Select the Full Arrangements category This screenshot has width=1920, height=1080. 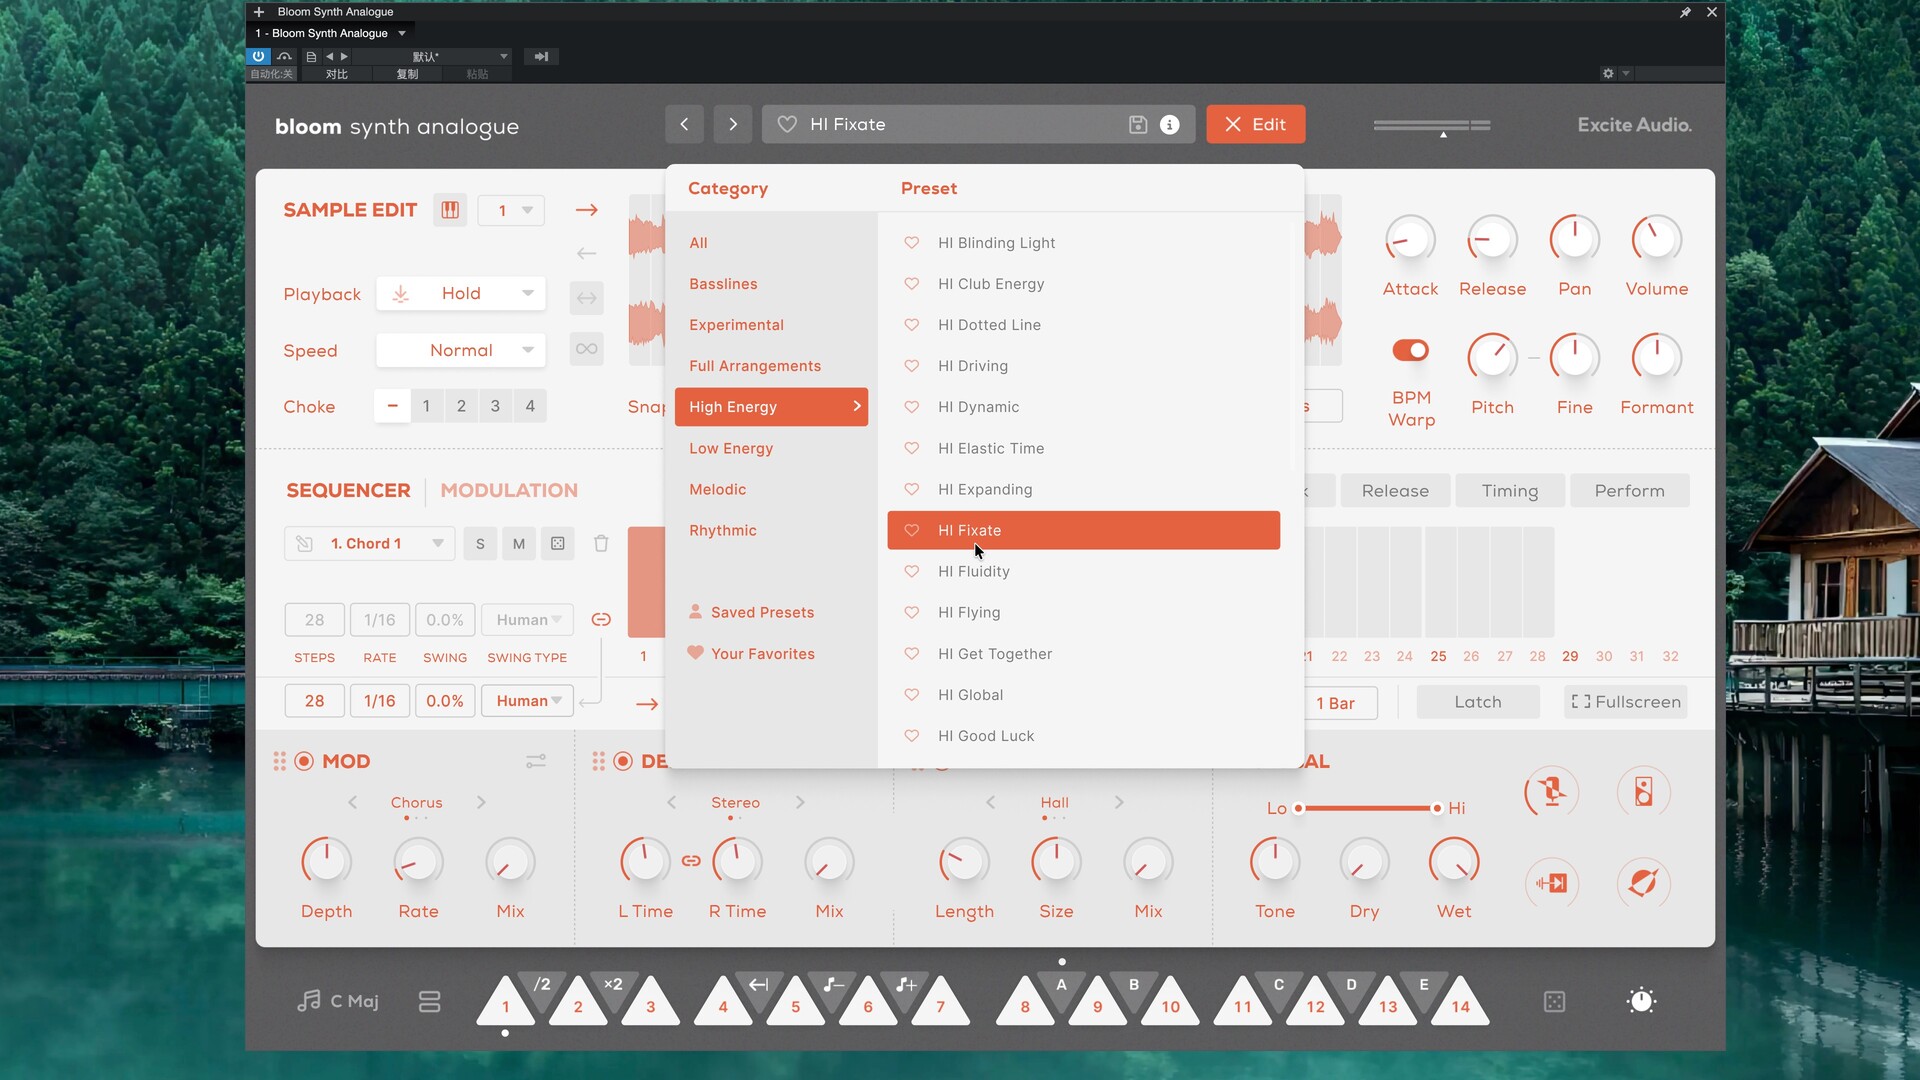[755, 366]
